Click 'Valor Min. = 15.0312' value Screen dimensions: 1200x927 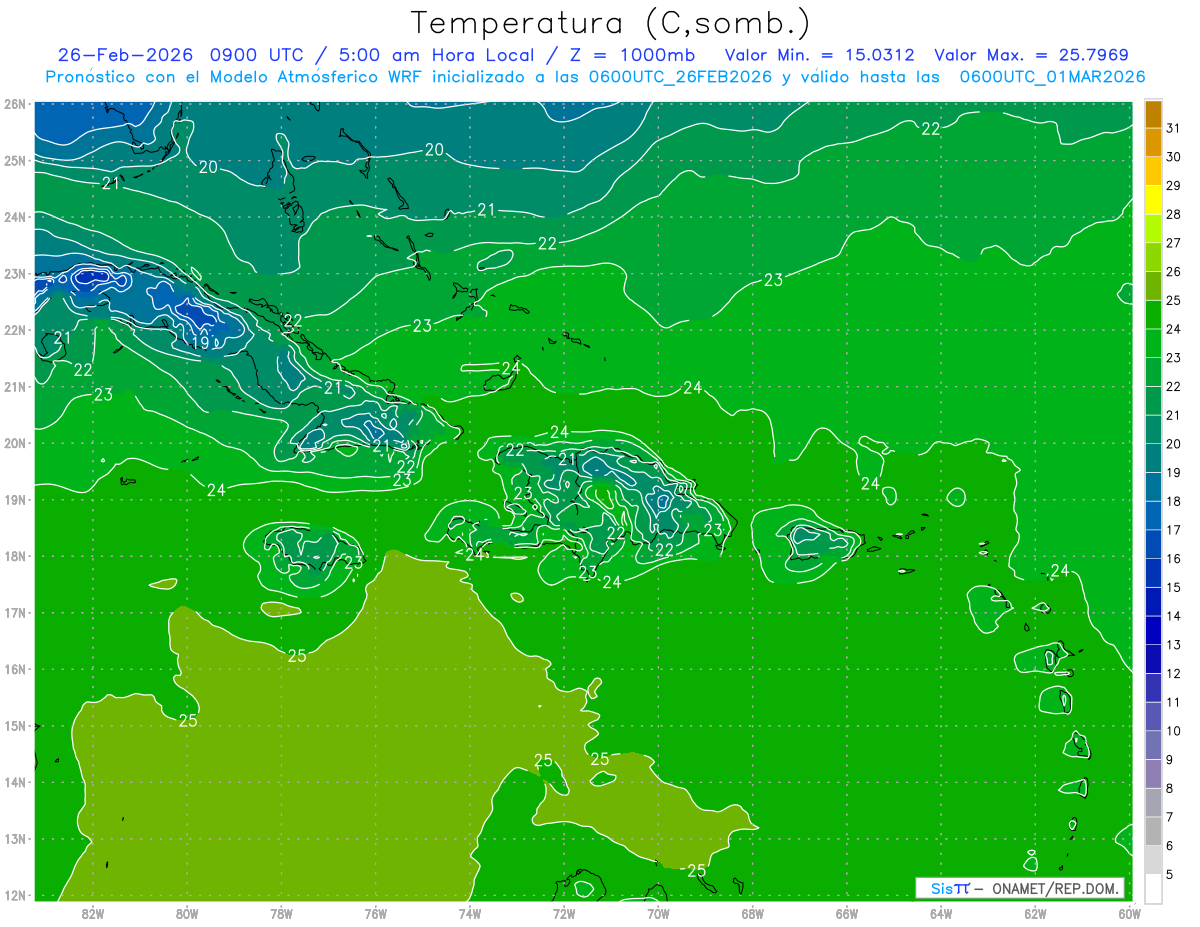pyautogui.click(x=819, y=55)
